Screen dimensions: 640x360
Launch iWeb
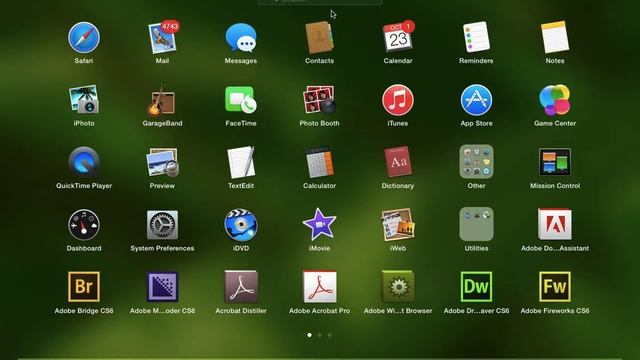(x=398, y=225)
